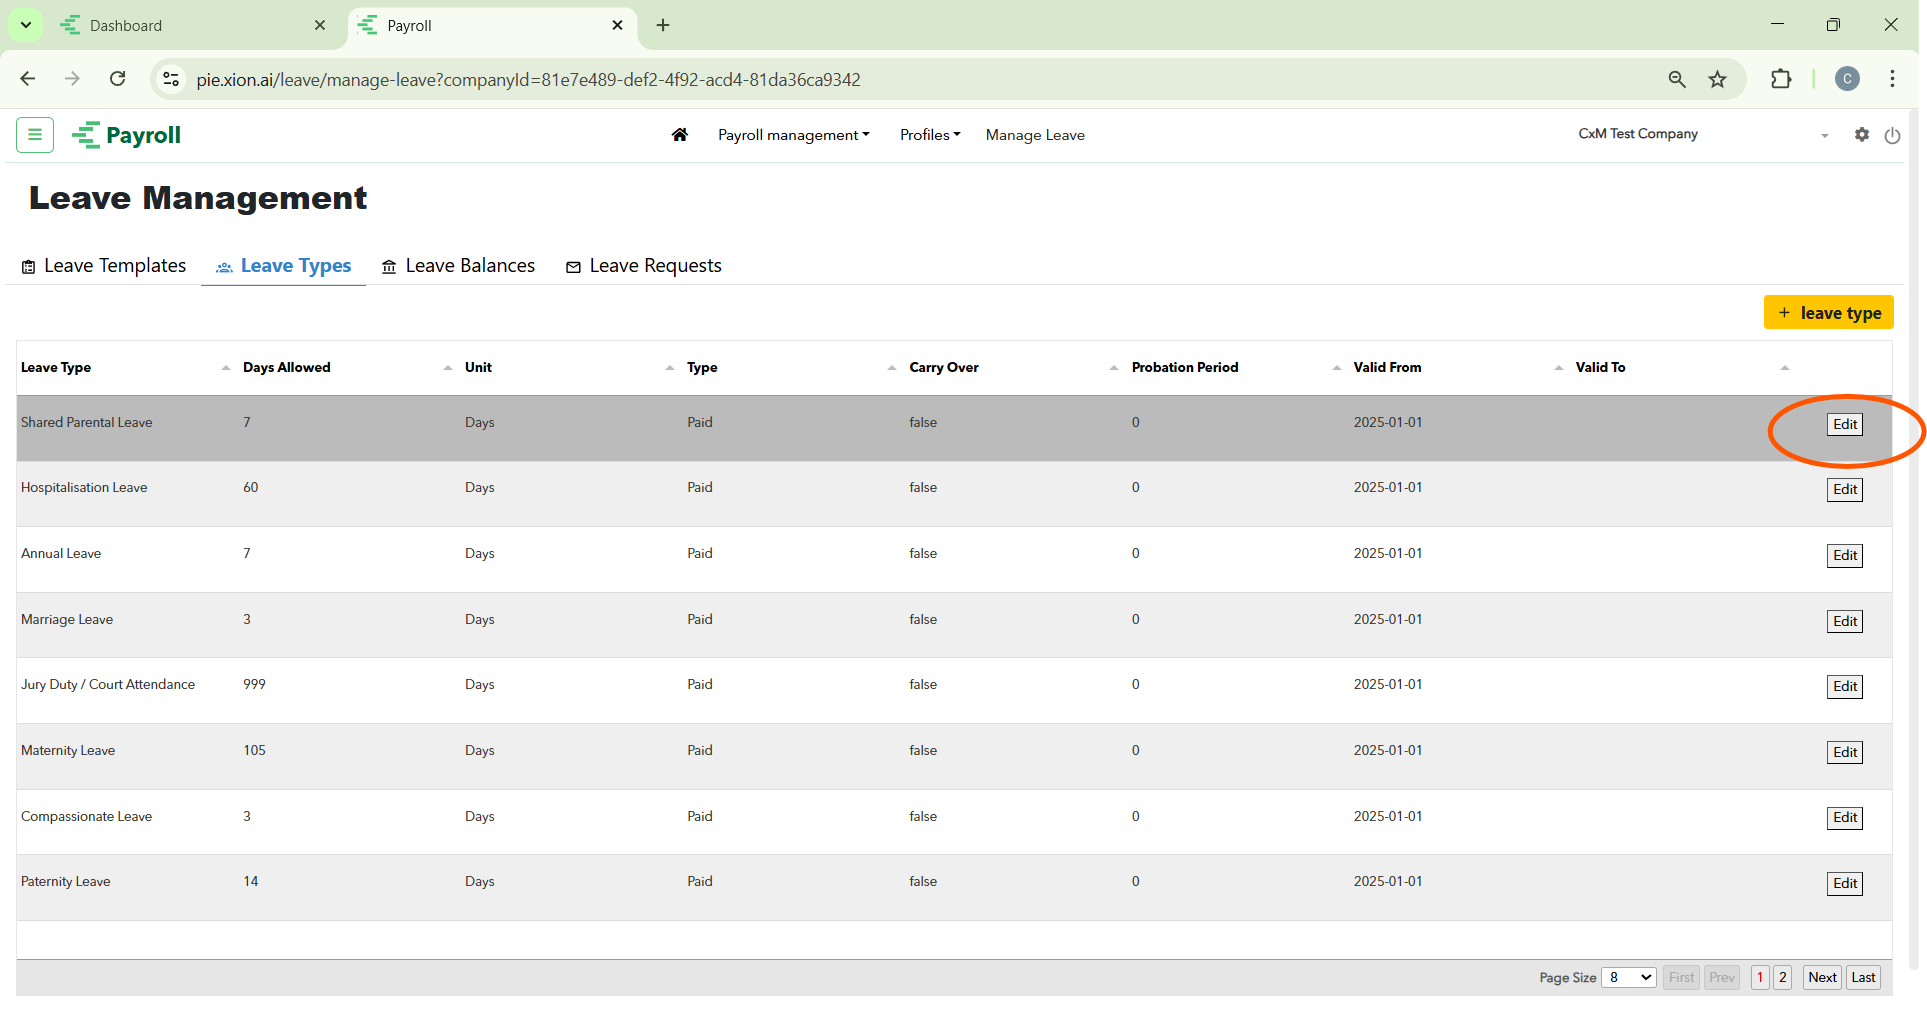Screen dimensions: 1927x1015
Task: Expand the Profiles dropdown menu
Action: pos(929,135)
